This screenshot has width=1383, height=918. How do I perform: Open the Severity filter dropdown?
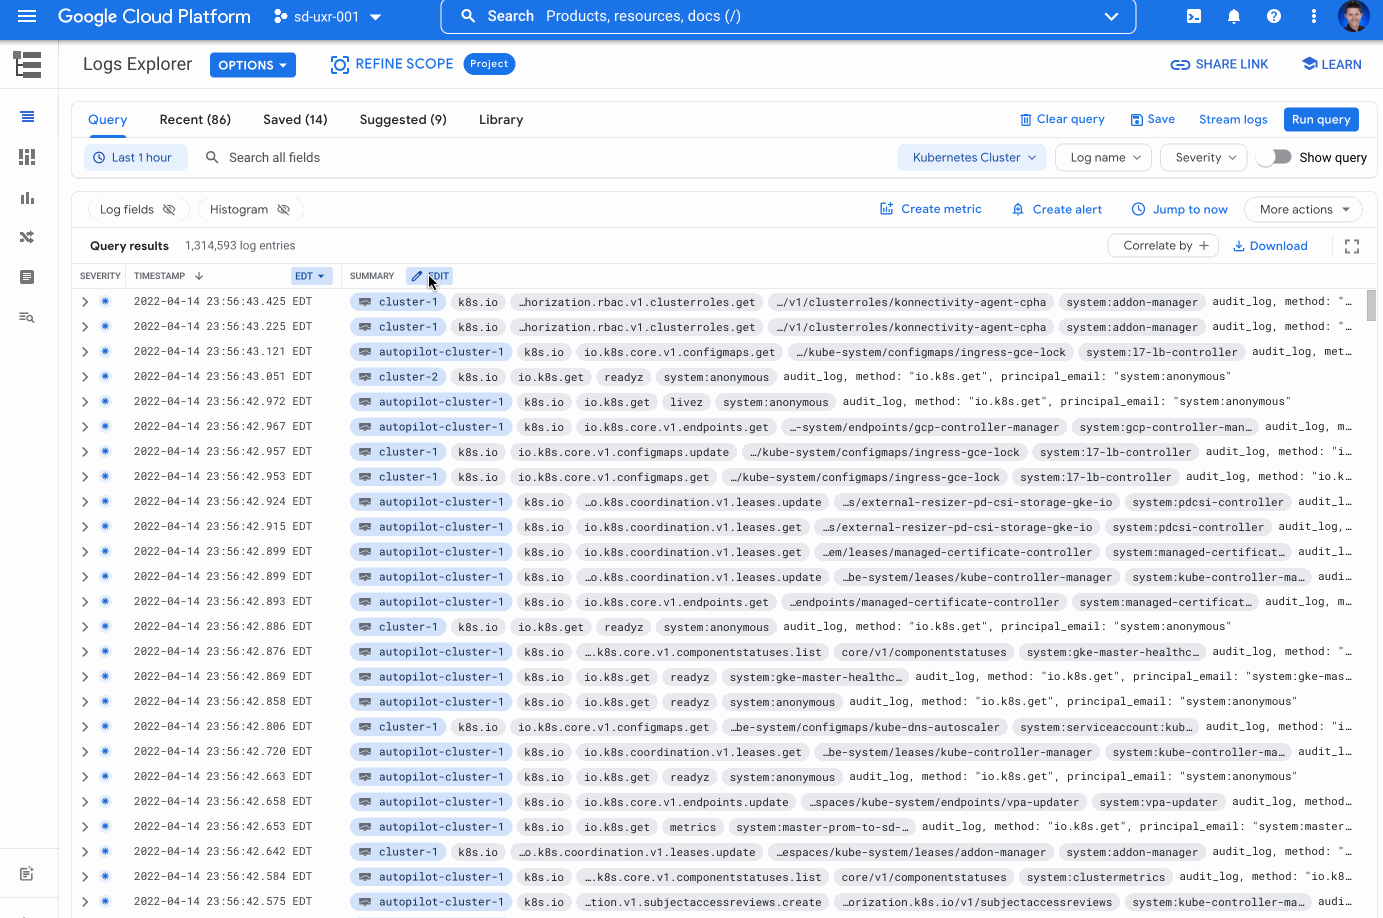pos(1203,157)
